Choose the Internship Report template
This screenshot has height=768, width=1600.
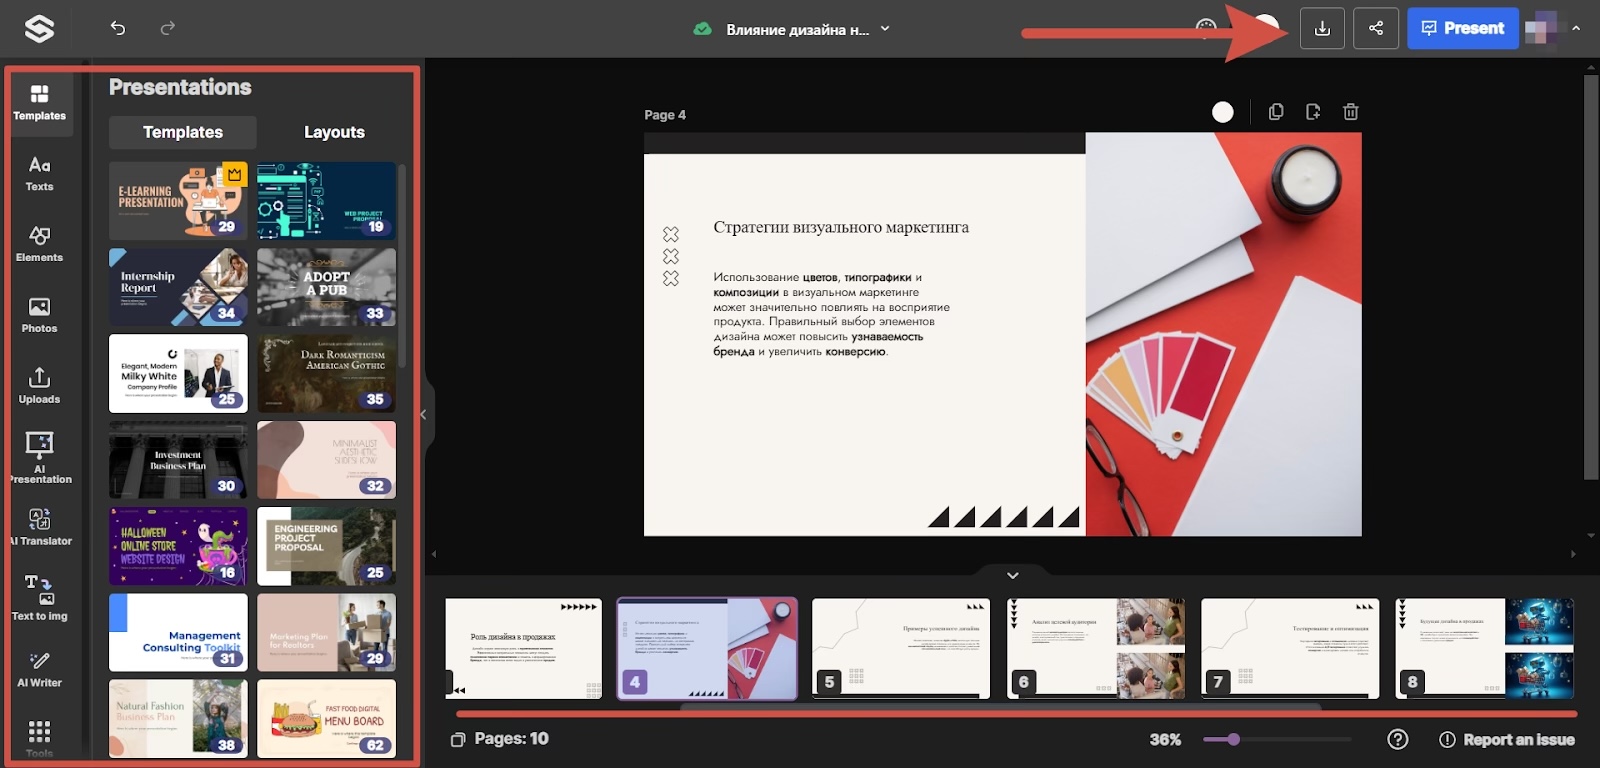(178, 287)
